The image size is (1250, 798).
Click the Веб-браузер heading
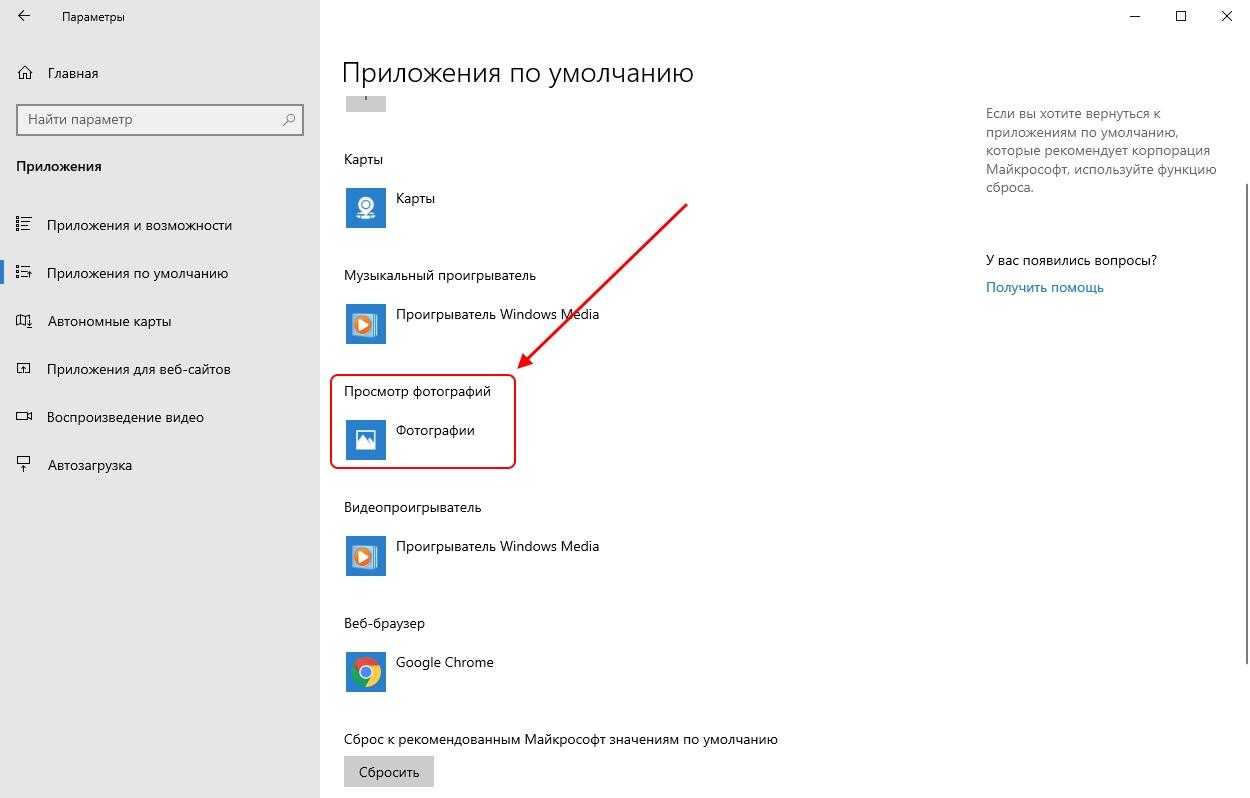(x=384, y=623)
